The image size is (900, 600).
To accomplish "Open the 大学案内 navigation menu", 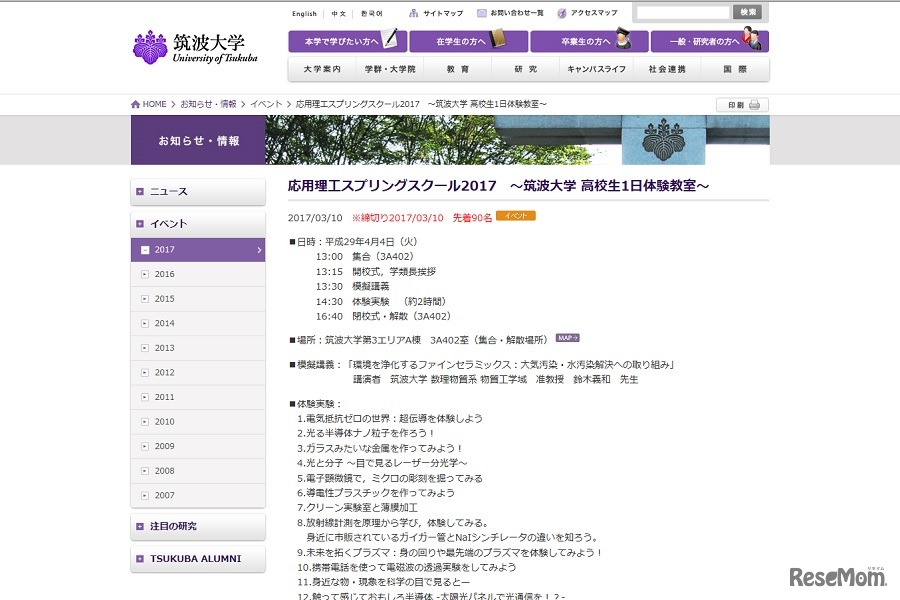I will point(323,69).
